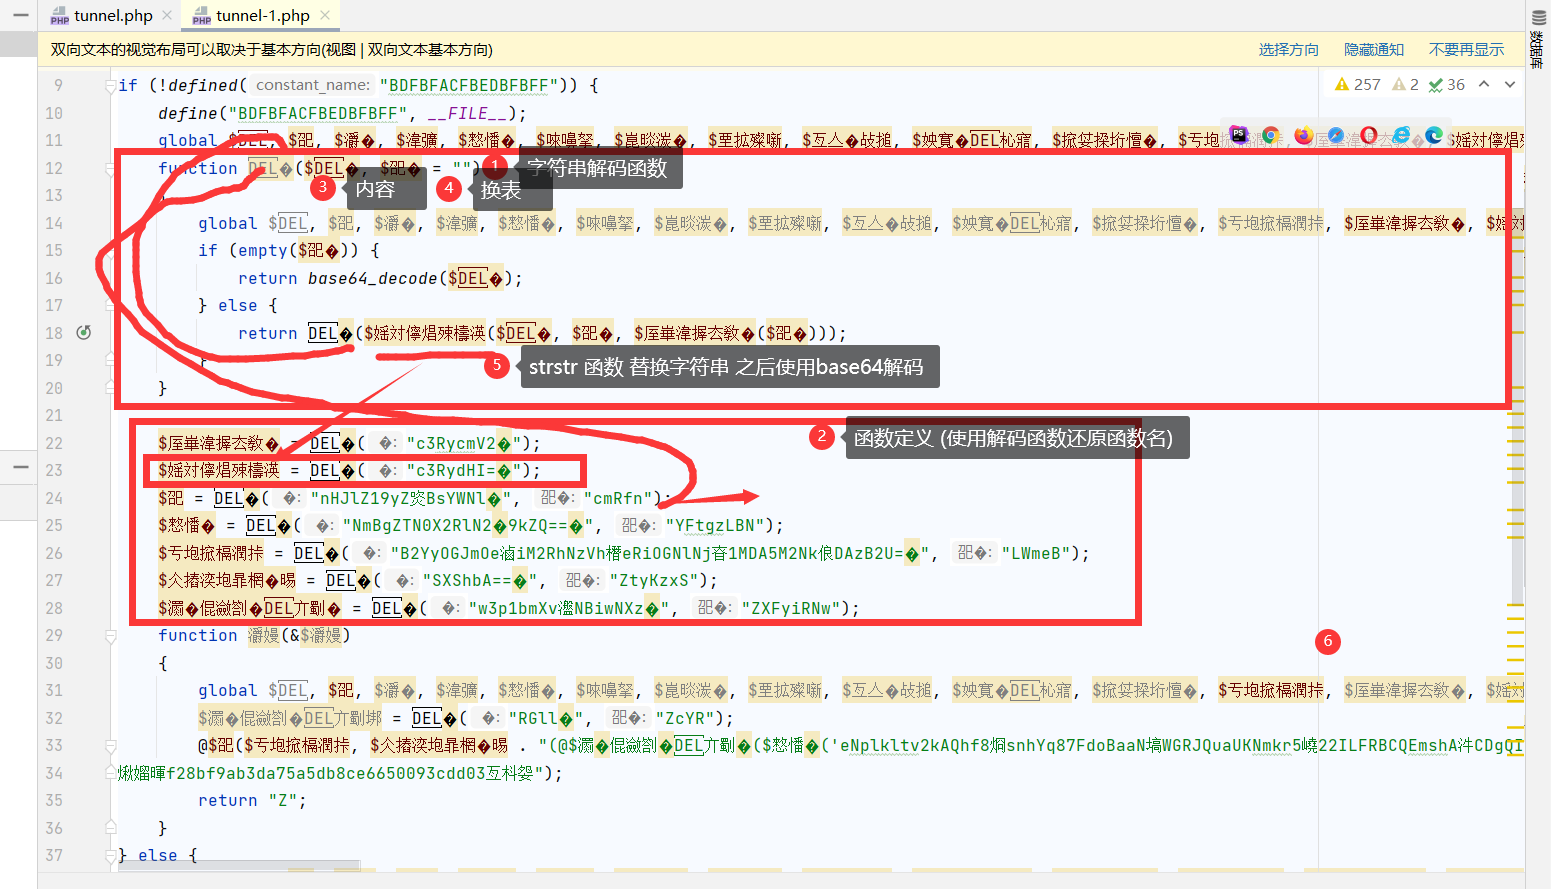This screenshot has height=889, width=1551.
Task: Click the 36 typos indicator
Action: click(1447, 85)
